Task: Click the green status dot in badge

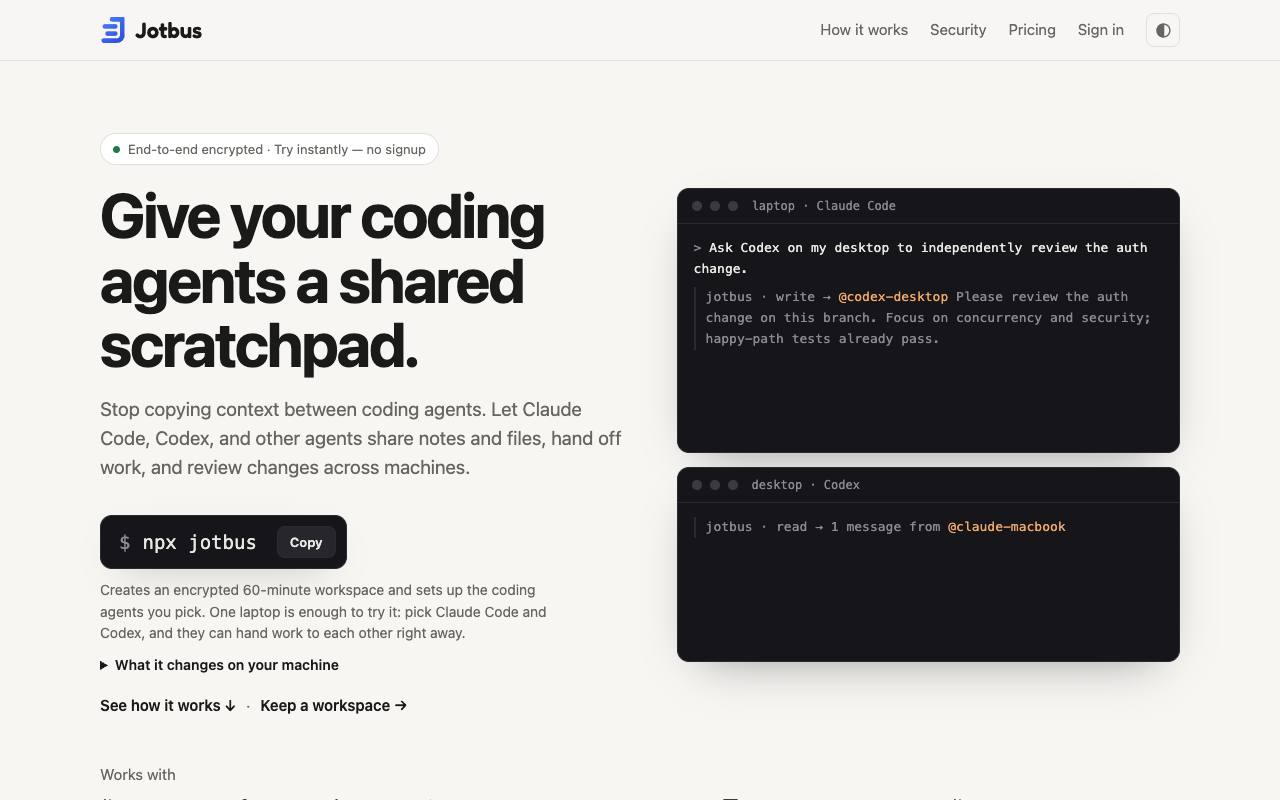Action: [x=116, y=149]
